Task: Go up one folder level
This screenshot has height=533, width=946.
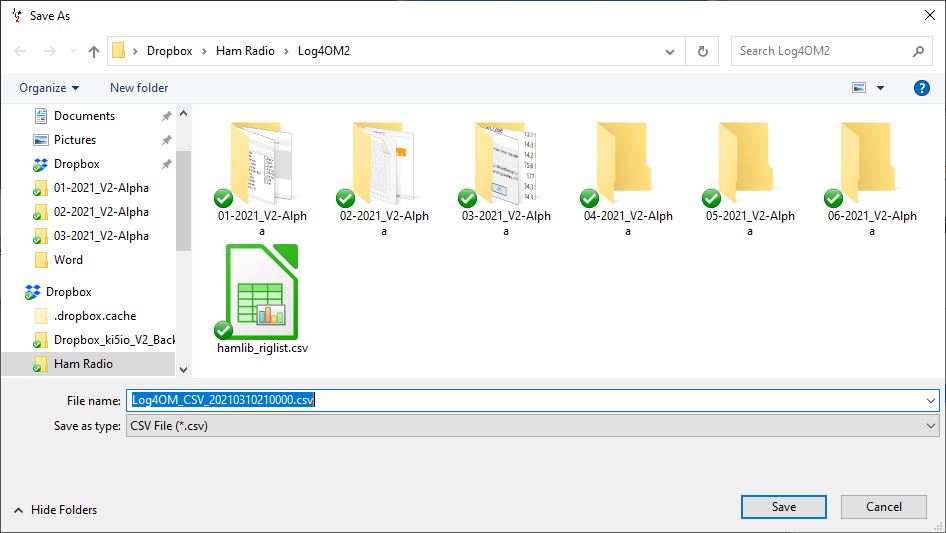Action: pyautogui.click(x=94, y=51)
